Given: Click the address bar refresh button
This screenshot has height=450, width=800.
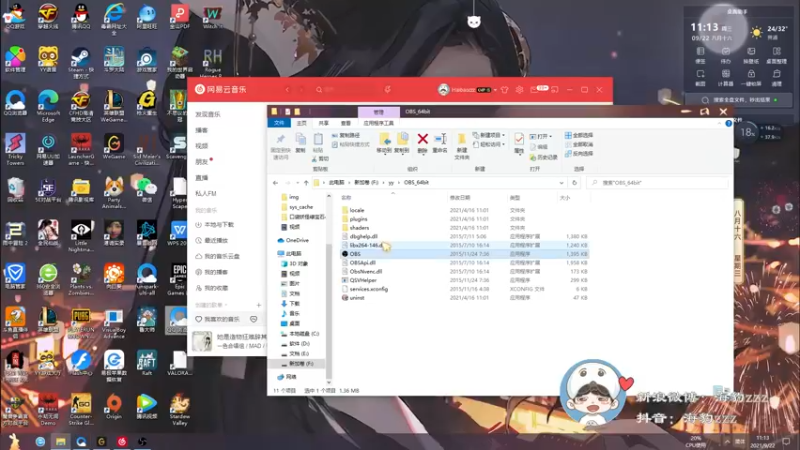Looking at the screenshot, I should (574, 183).
